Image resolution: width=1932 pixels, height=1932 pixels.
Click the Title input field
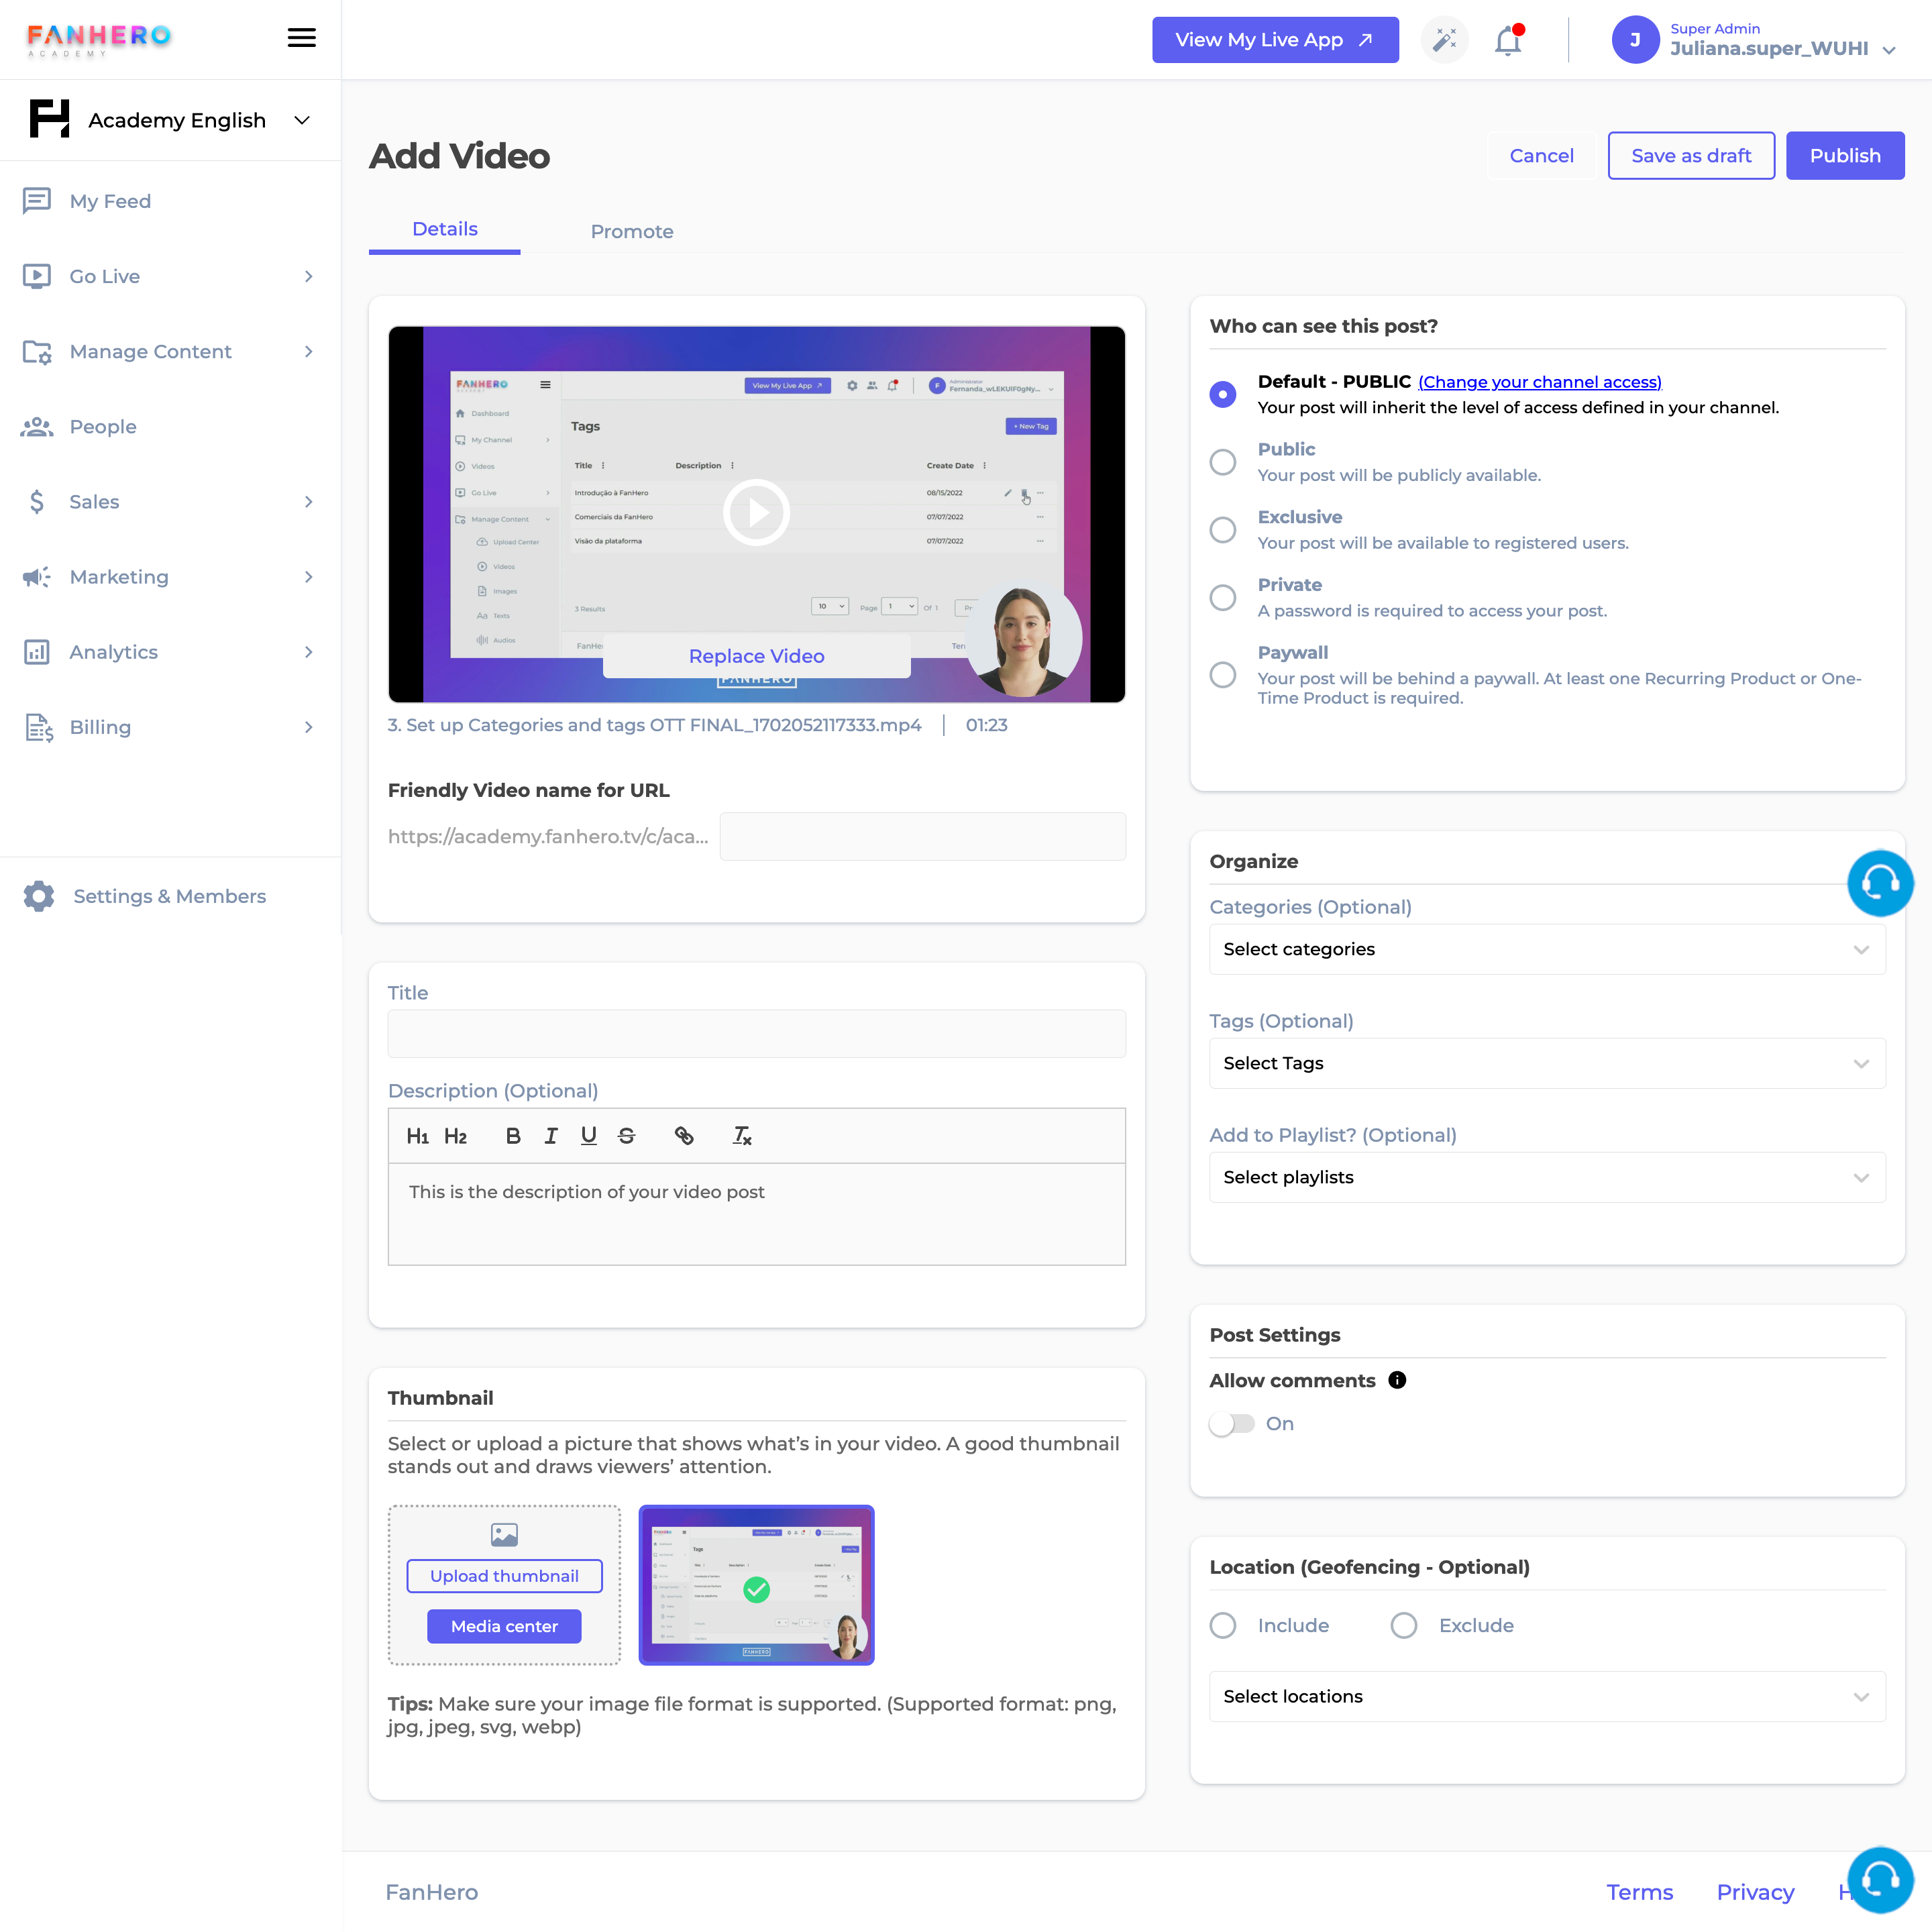pos(756,1034)
